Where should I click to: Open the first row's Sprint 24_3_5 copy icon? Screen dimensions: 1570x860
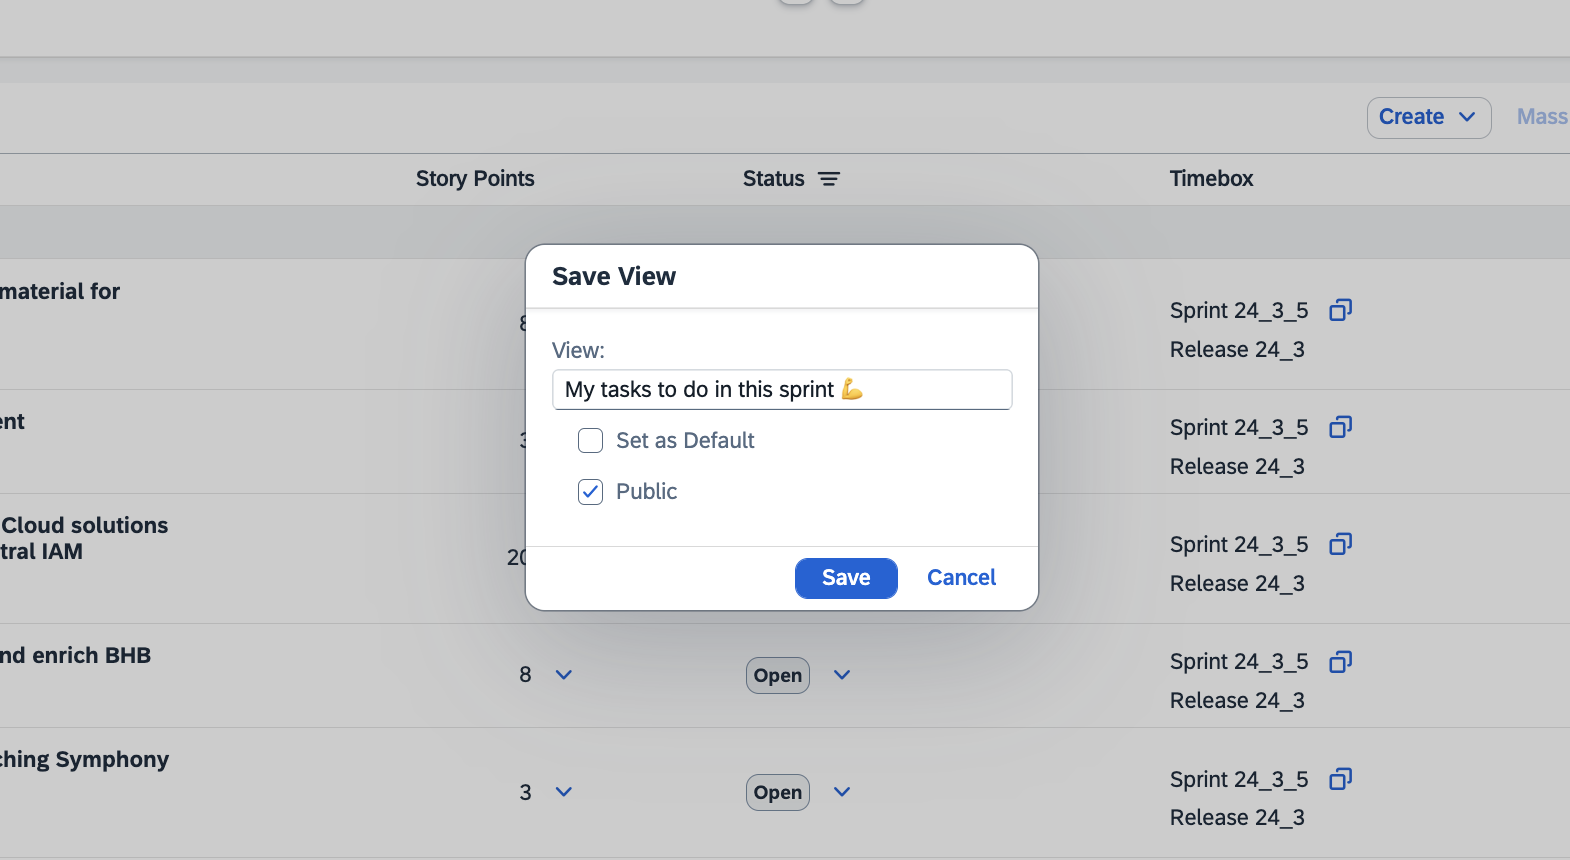pyautogui.click(x=1340, y=310)
